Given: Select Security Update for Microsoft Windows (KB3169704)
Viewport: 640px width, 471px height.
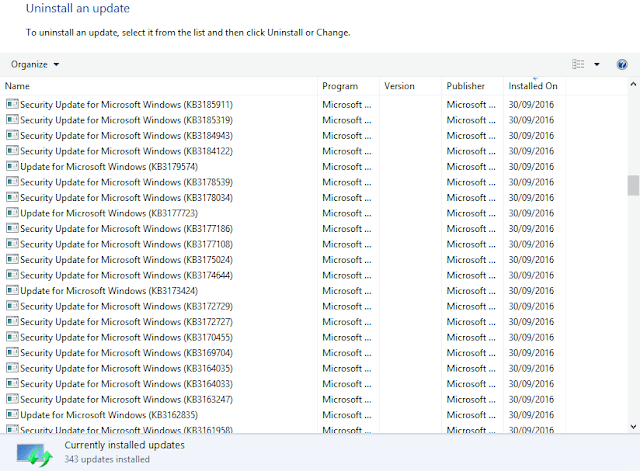Looking at the screenshot, I should (127, 353).
